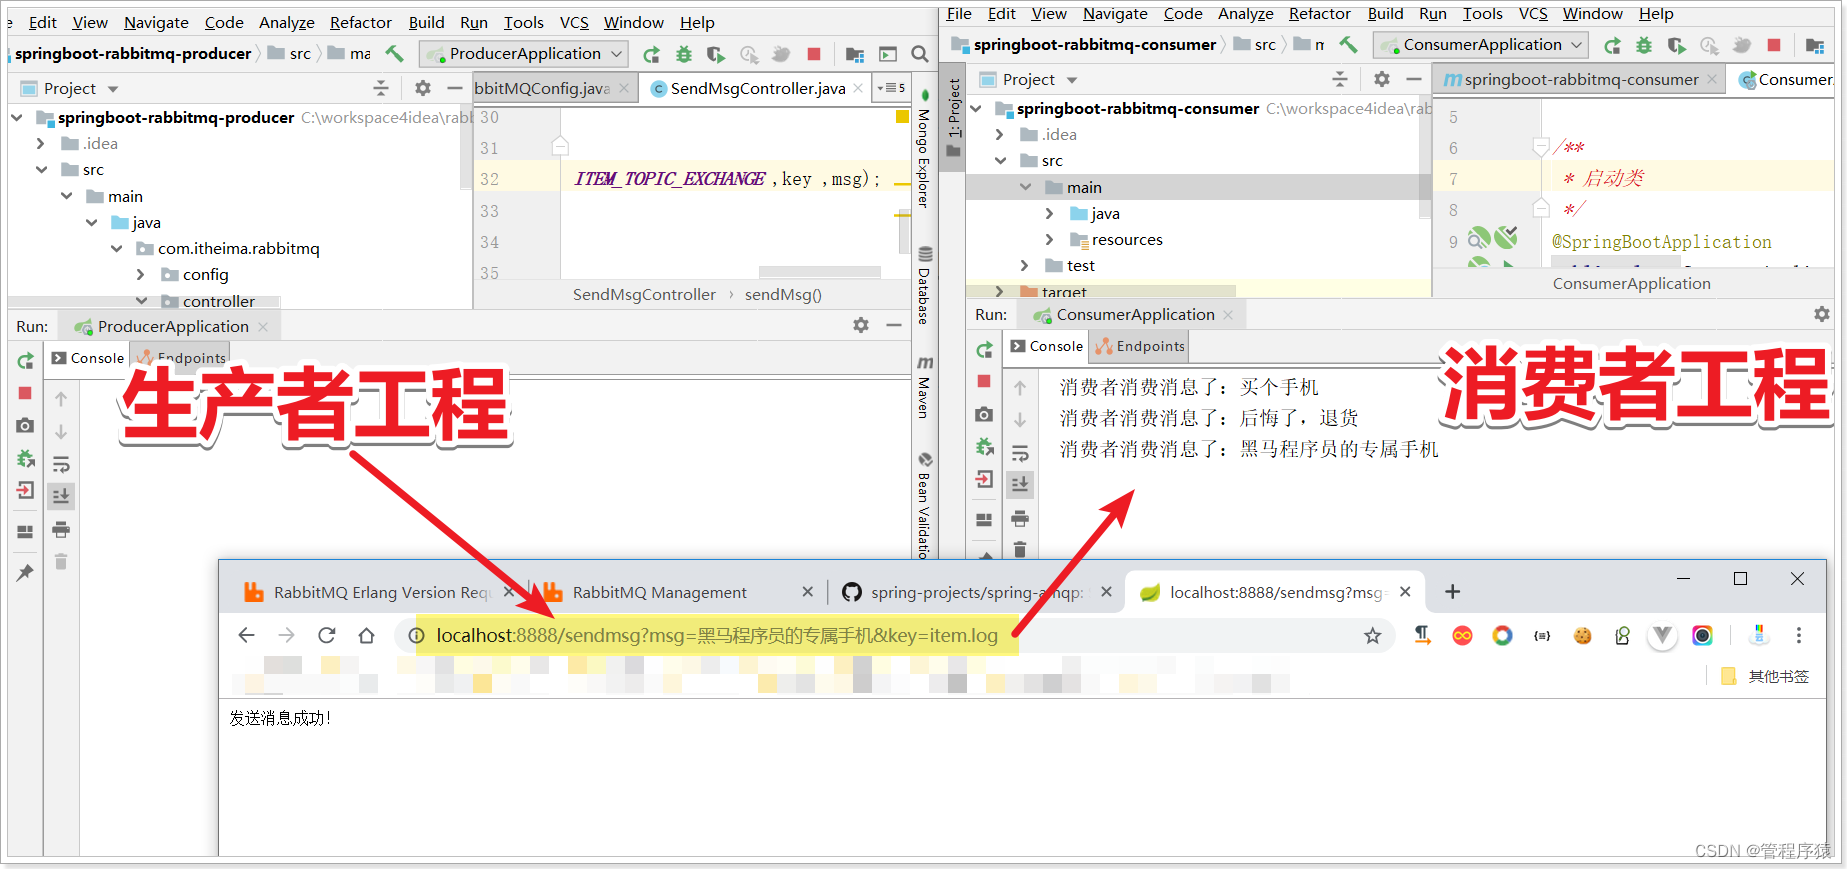The image size is (1847, 869).
Task: Open search everywhere magnifier in producer window
Action: 920,54
